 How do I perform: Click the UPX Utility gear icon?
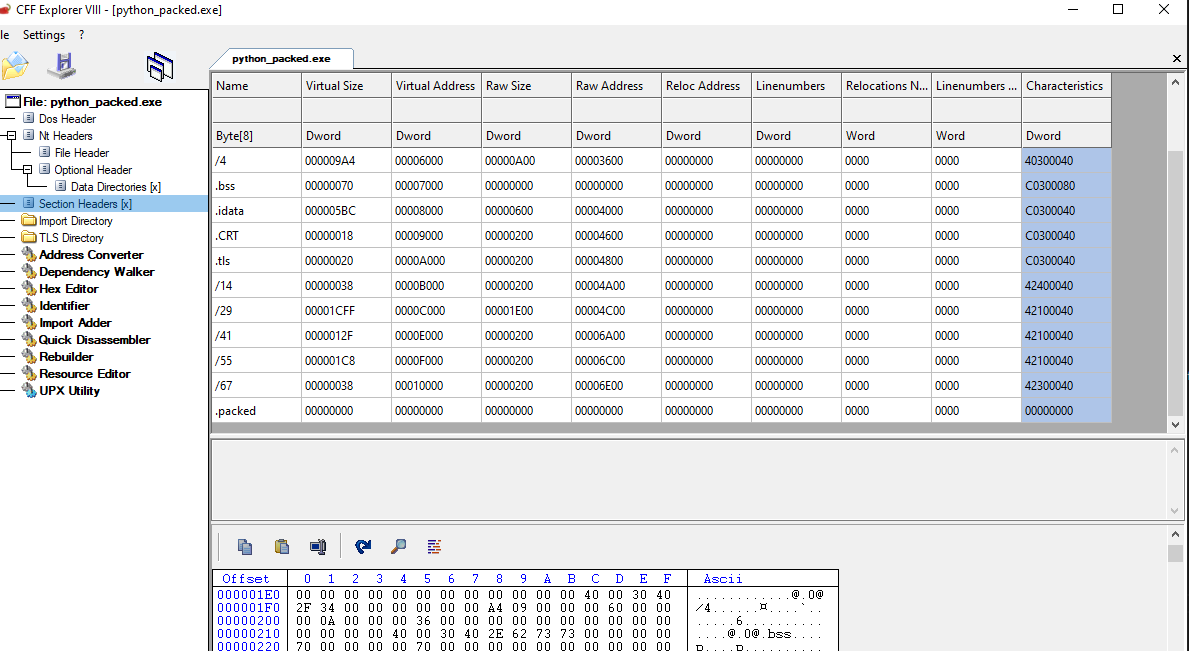click(29, 390)
